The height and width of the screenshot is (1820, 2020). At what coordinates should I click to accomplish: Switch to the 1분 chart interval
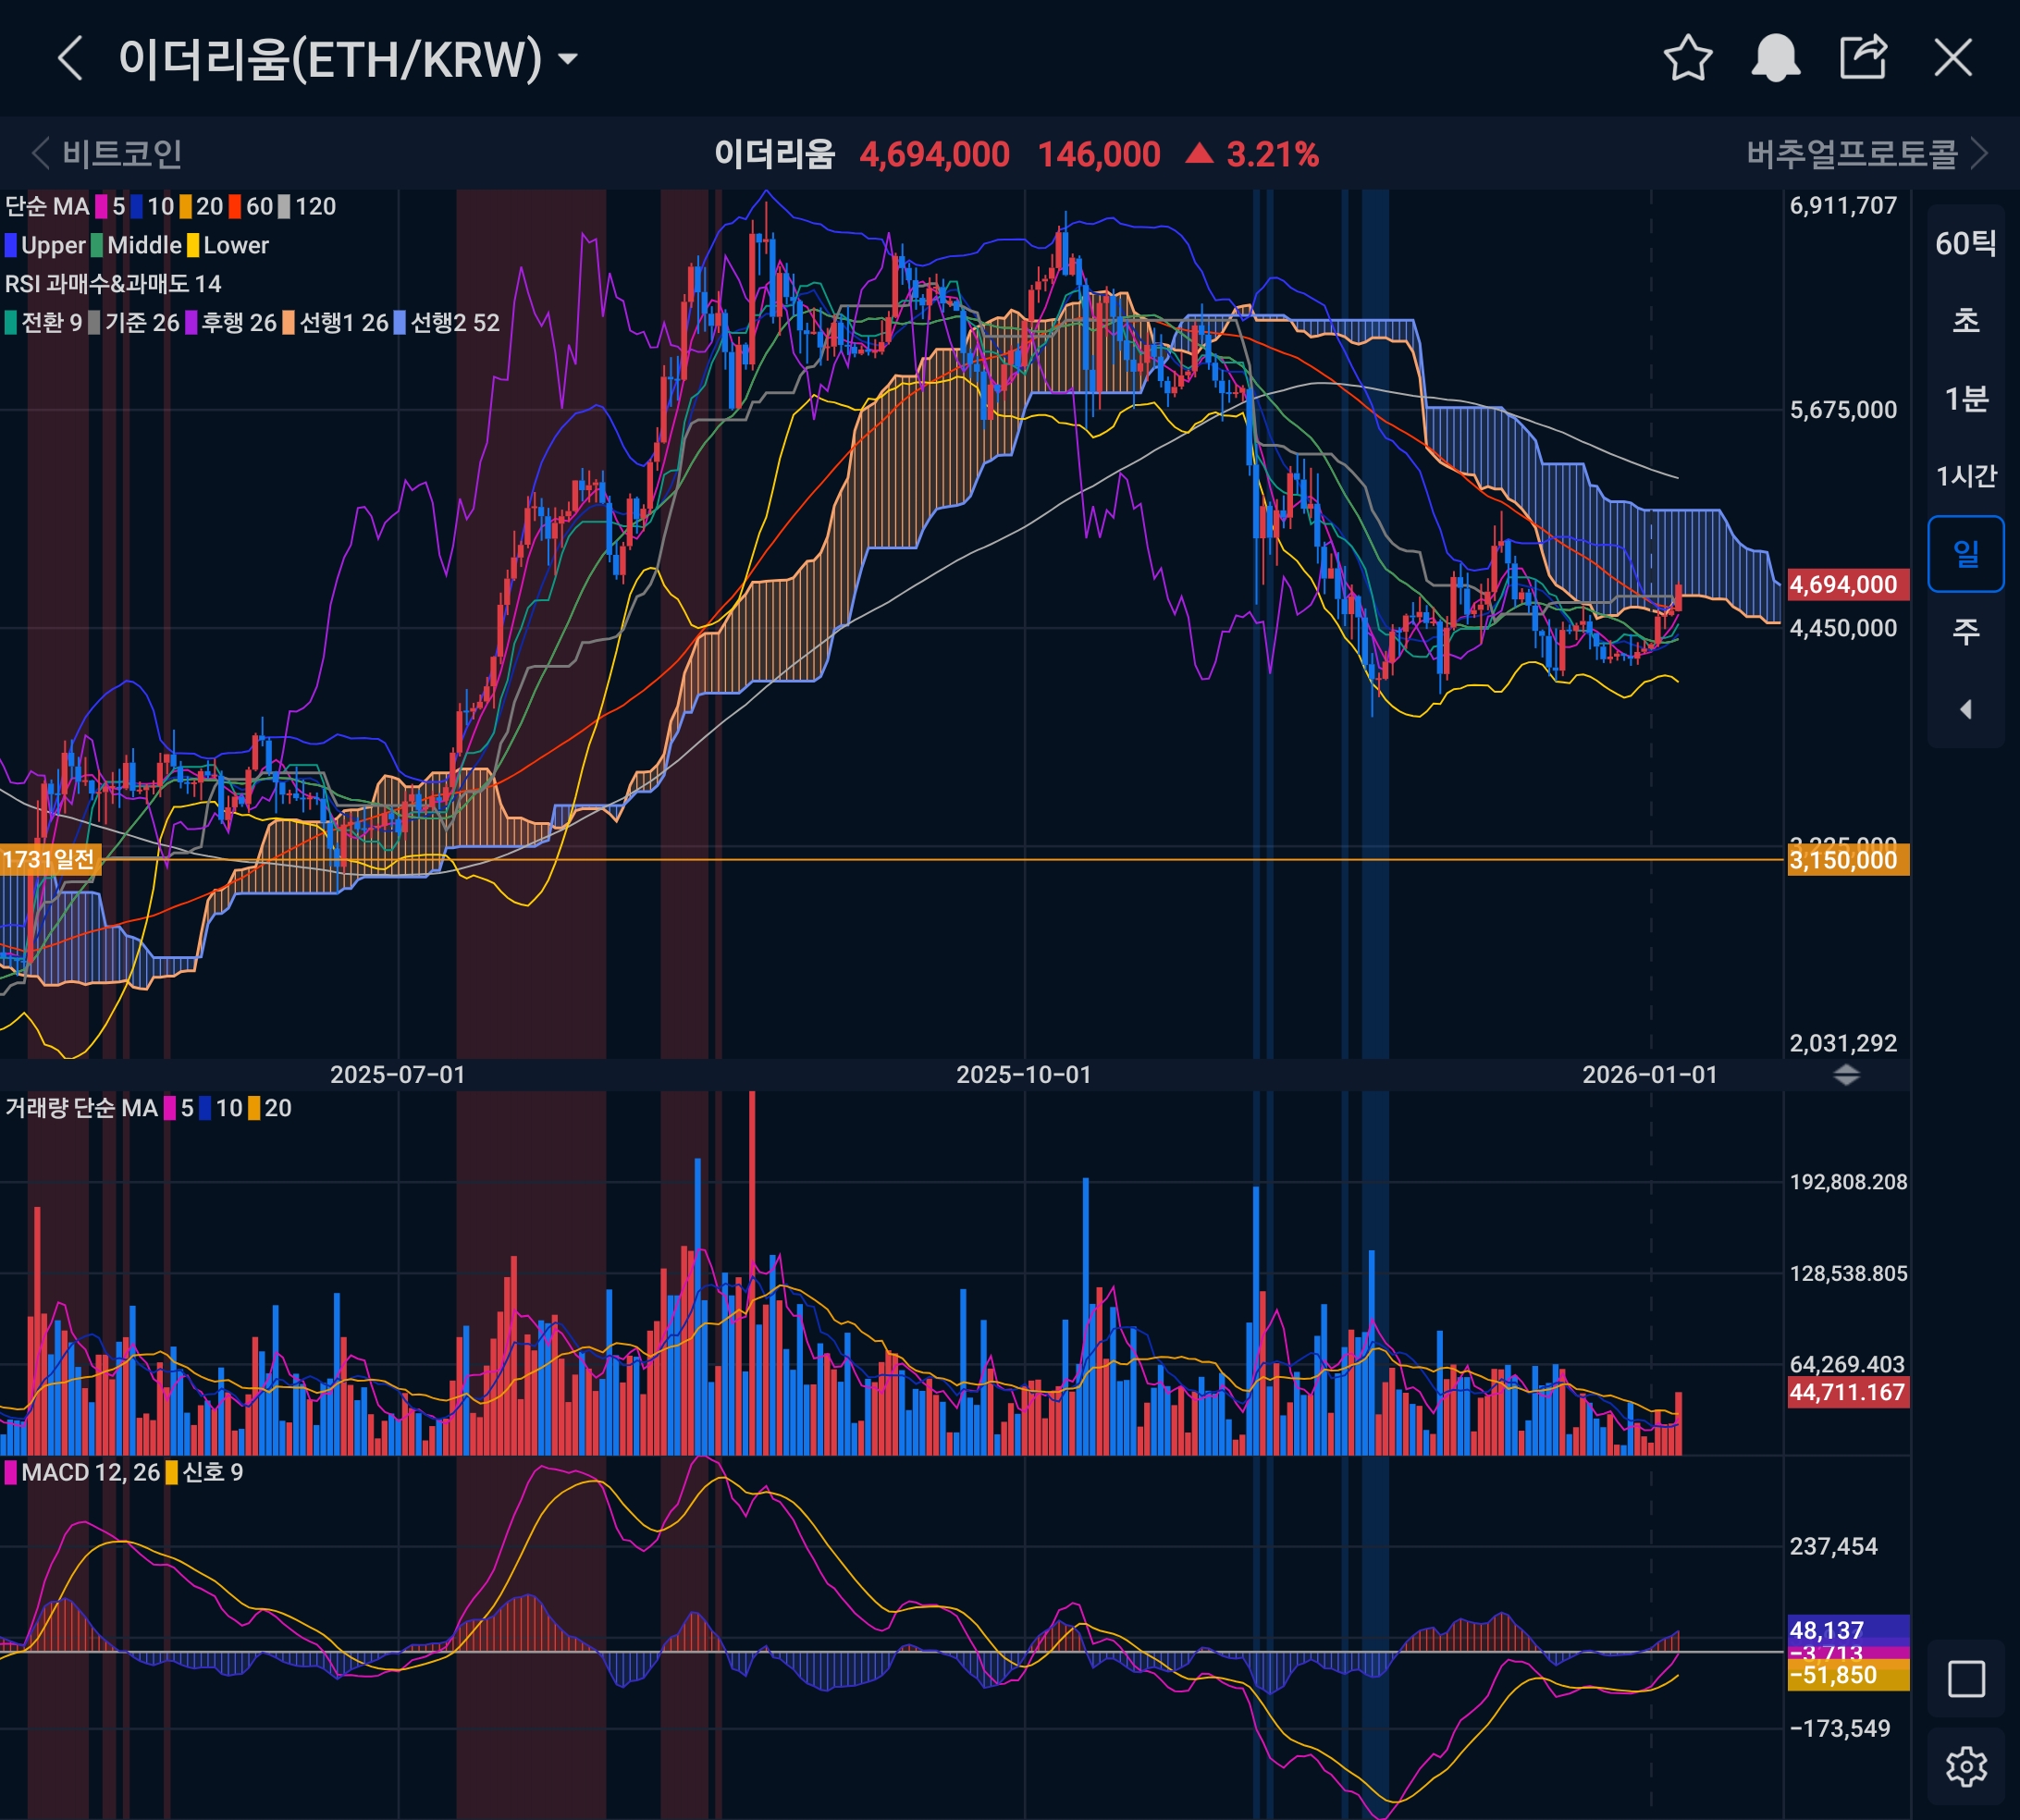(x=1966, y=399)
